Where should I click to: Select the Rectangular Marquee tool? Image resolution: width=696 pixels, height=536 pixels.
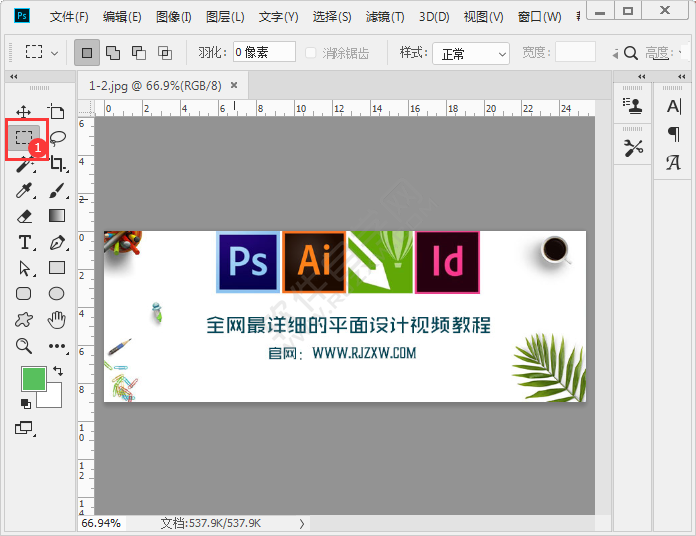point(25,136)
